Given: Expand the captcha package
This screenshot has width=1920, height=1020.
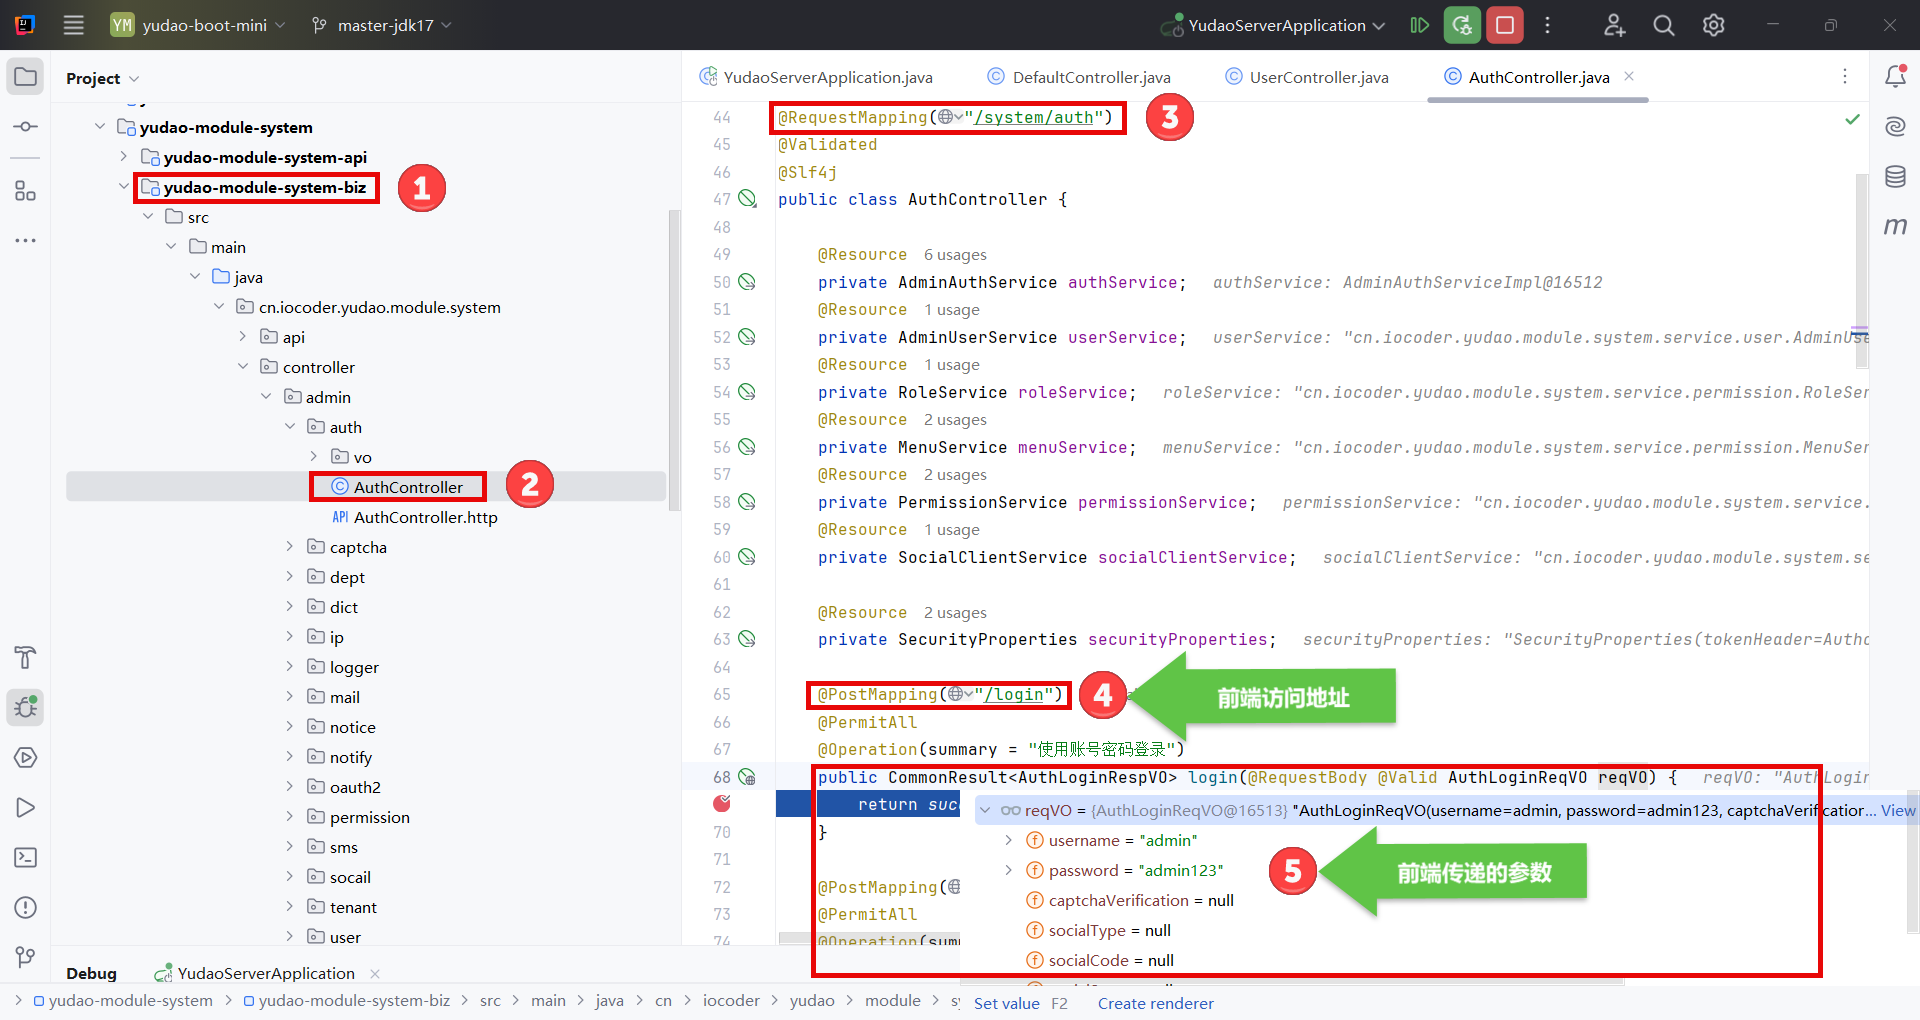Looking at the screenshot, I should coord(290,547).
